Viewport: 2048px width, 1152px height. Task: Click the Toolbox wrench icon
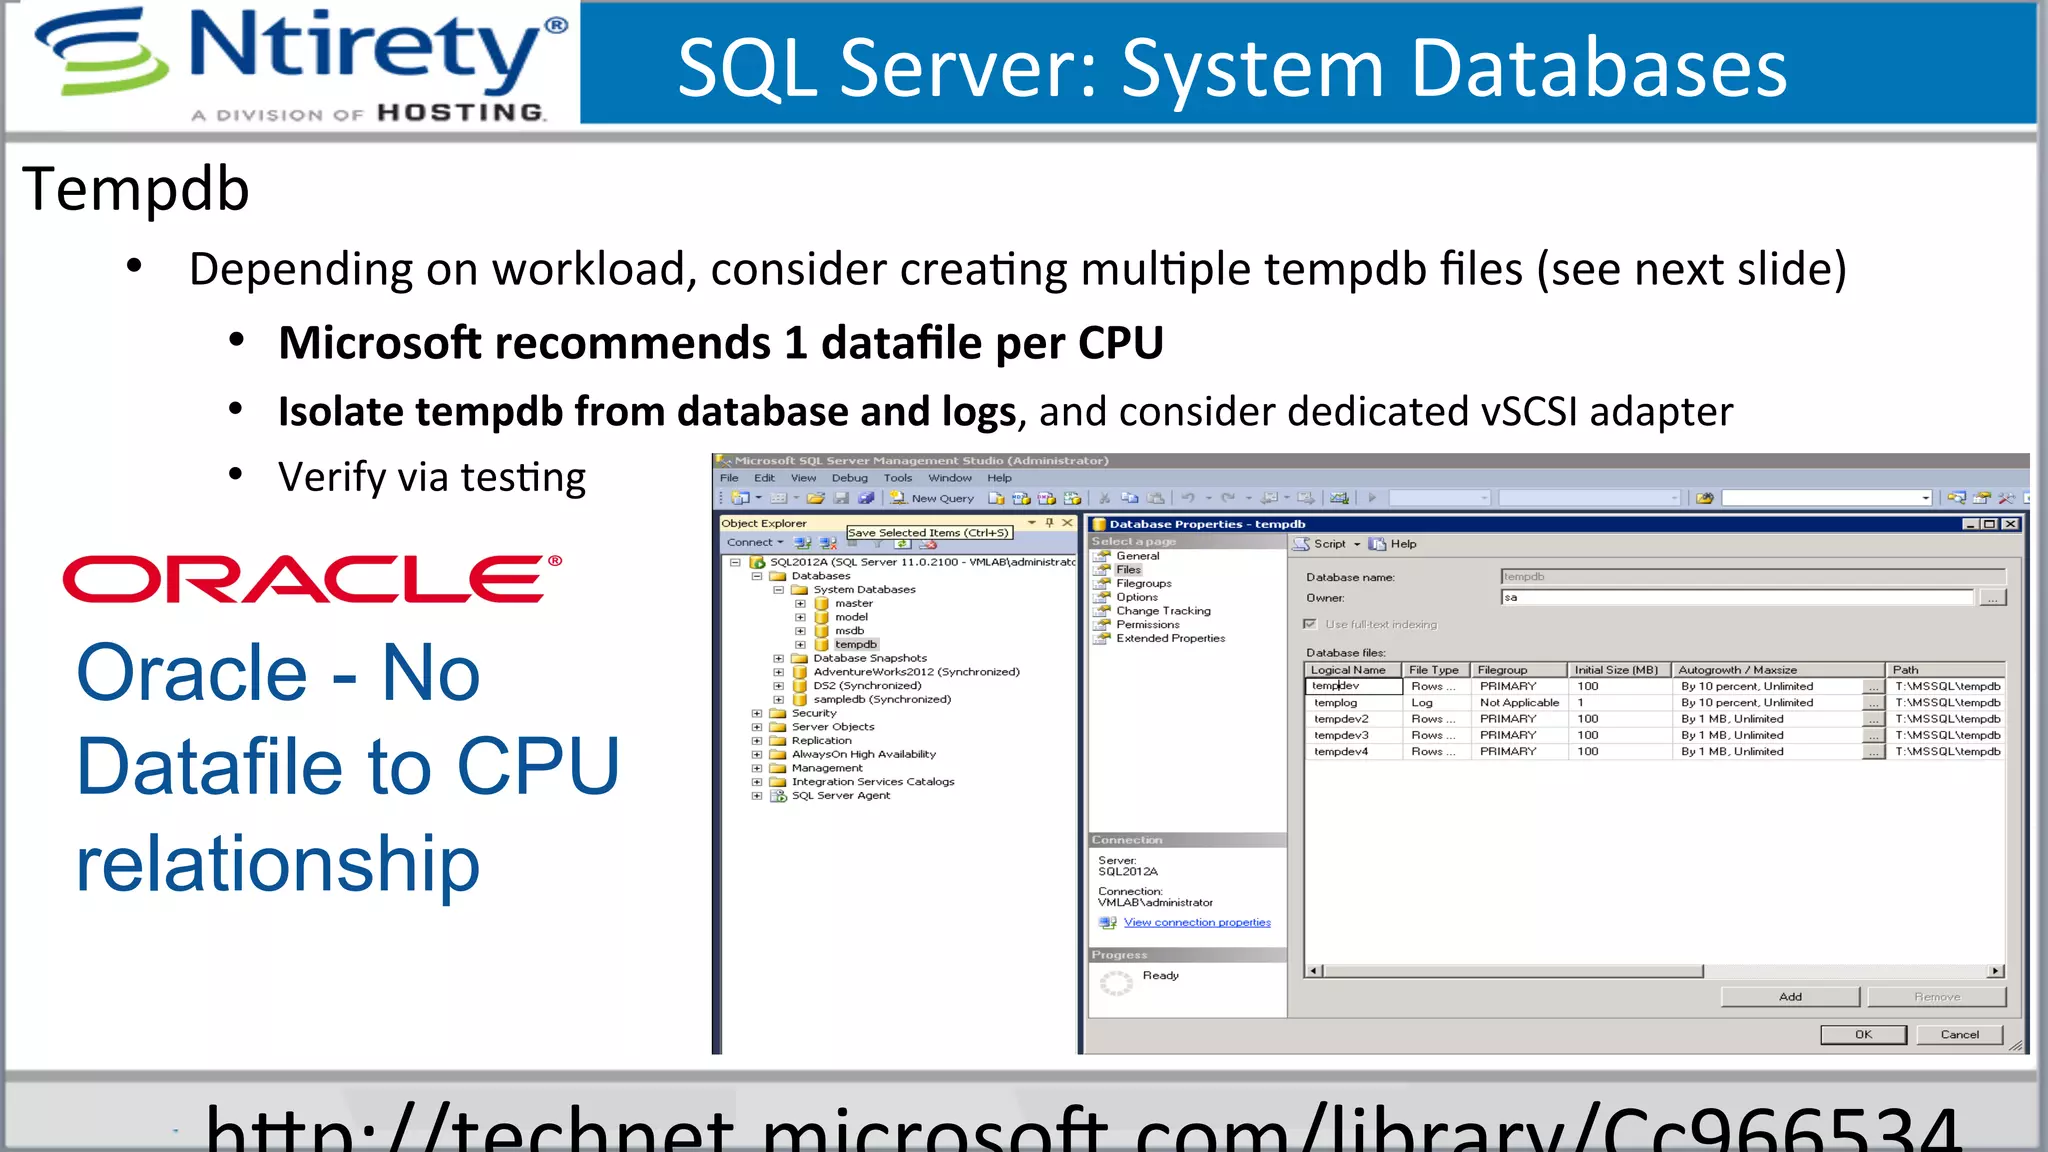coord(2006,498)
